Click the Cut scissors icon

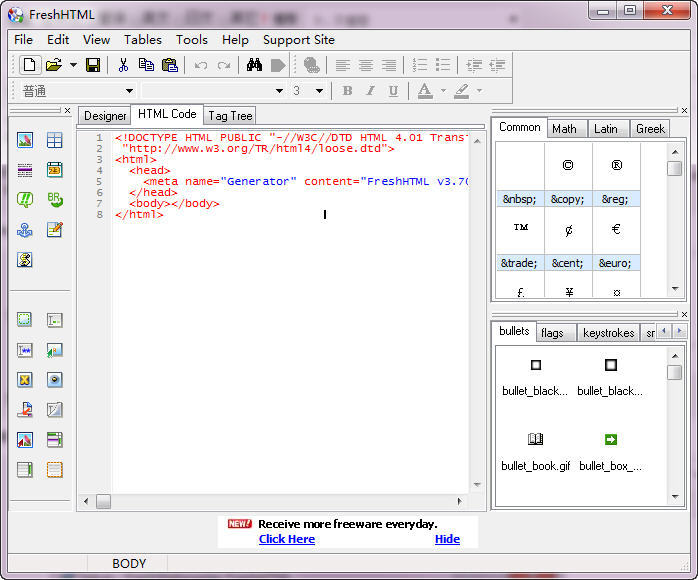[x=123, y=65]
